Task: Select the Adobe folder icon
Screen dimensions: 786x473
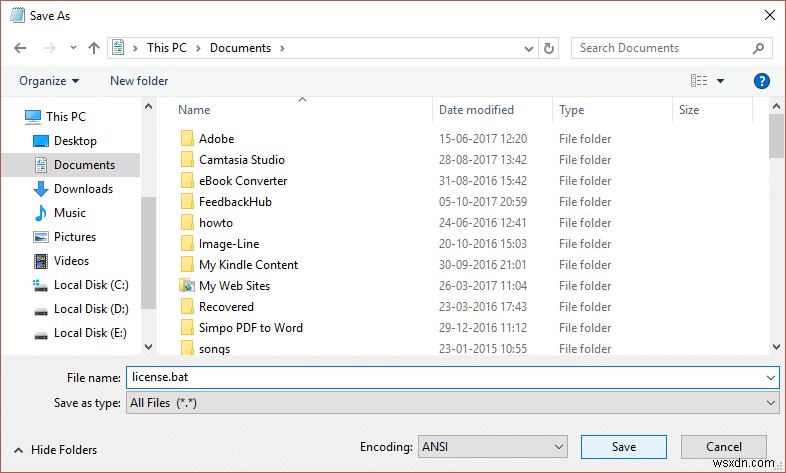Action: [x=187, y=139]
